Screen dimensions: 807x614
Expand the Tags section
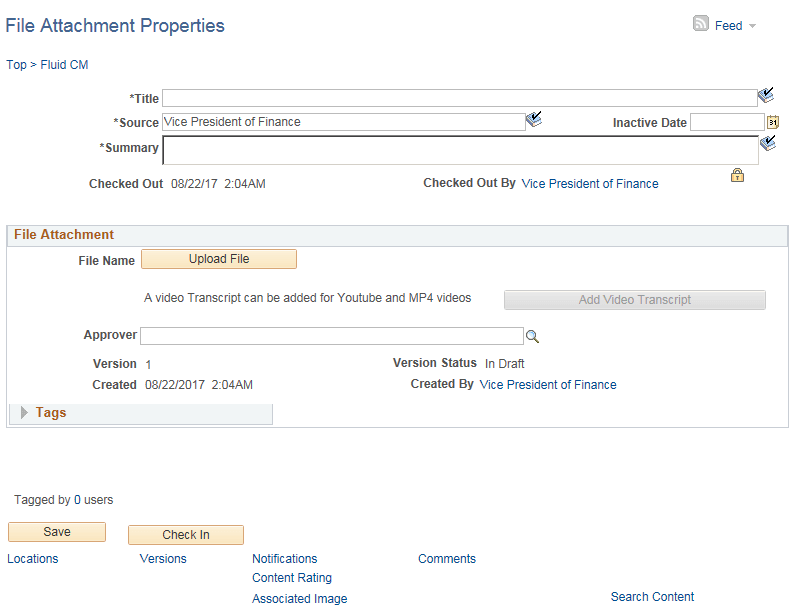click(x=23, y=412)
